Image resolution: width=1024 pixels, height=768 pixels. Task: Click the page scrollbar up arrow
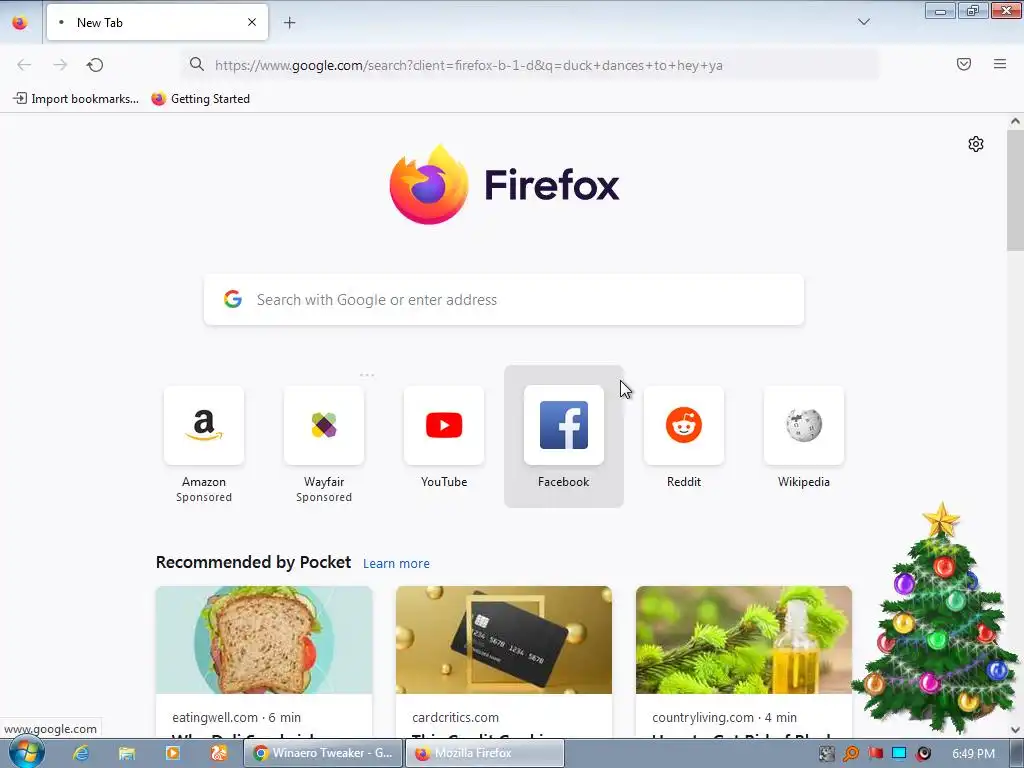[1015, 121]
